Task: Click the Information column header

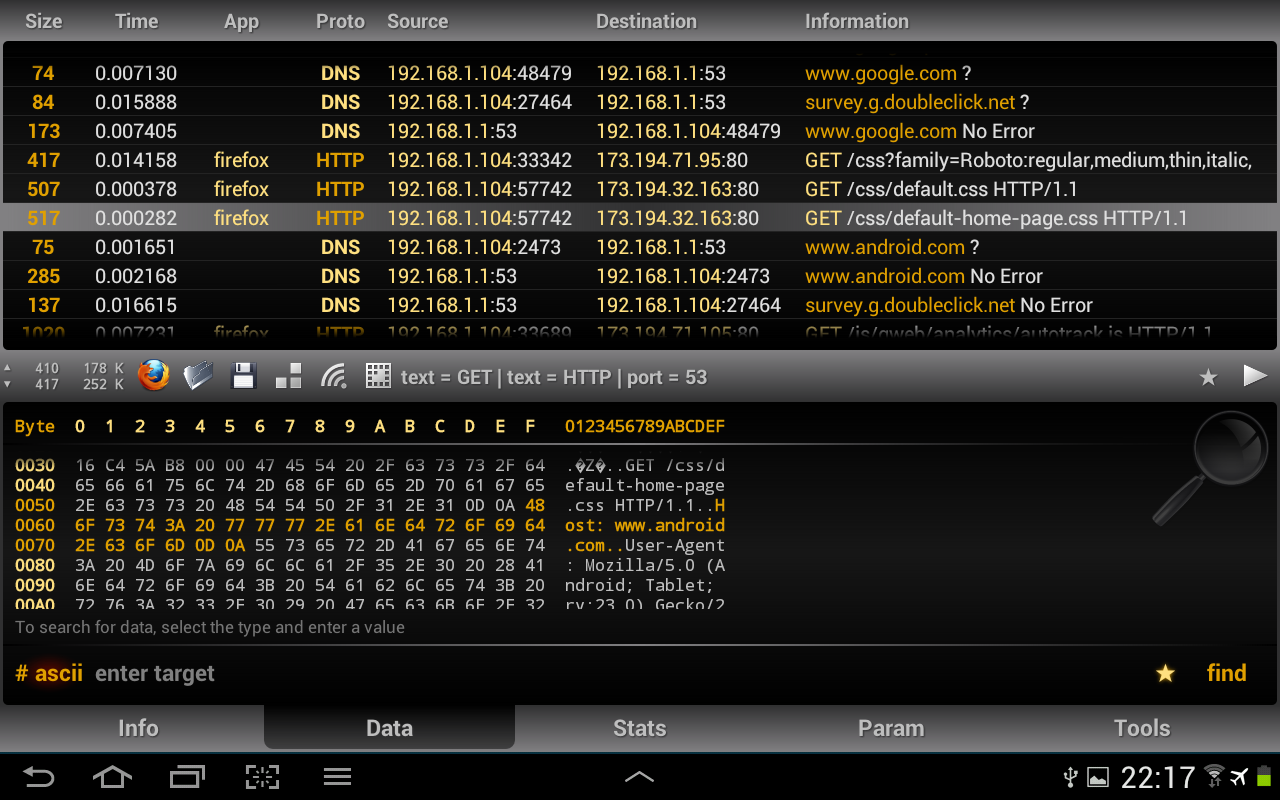Action: tap(857, 21)
